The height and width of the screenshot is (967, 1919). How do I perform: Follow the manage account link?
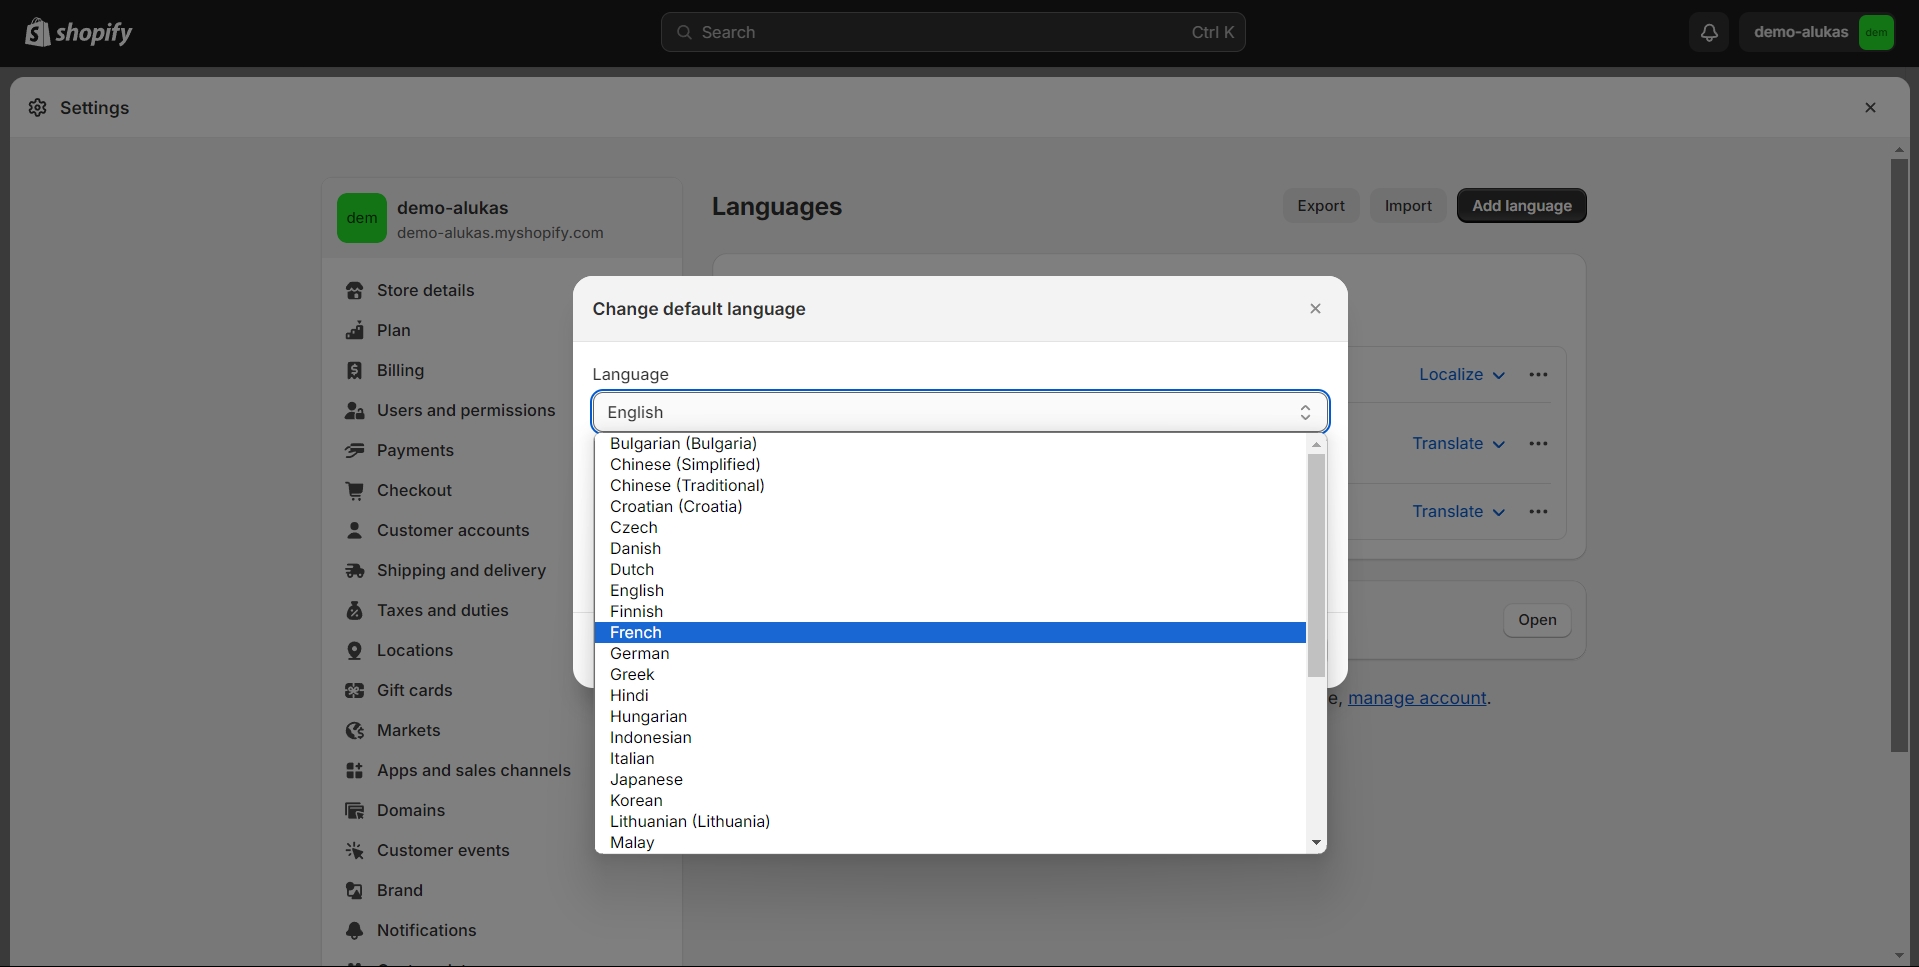pyautogui.click(x=1417, y=698)
